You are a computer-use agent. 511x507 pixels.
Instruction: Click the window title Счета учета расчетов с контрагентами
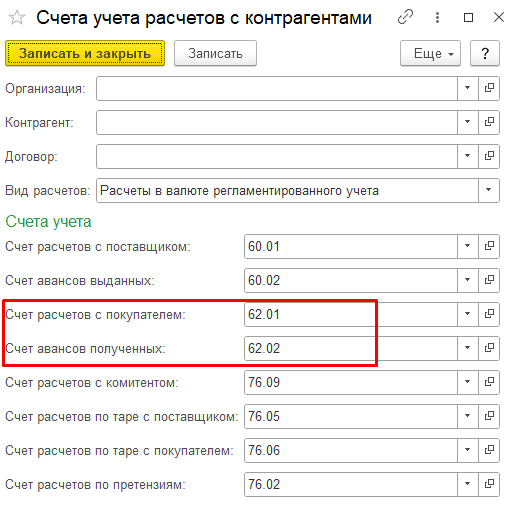coord(204,18)
